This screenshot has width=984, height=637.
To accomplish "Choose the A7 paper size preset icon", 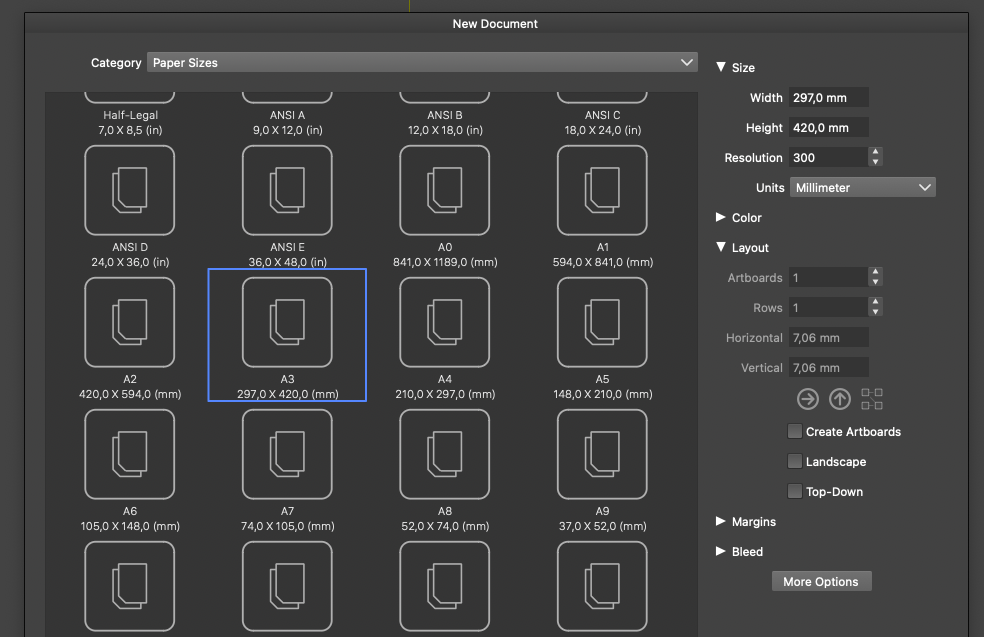I will (287, 454).
